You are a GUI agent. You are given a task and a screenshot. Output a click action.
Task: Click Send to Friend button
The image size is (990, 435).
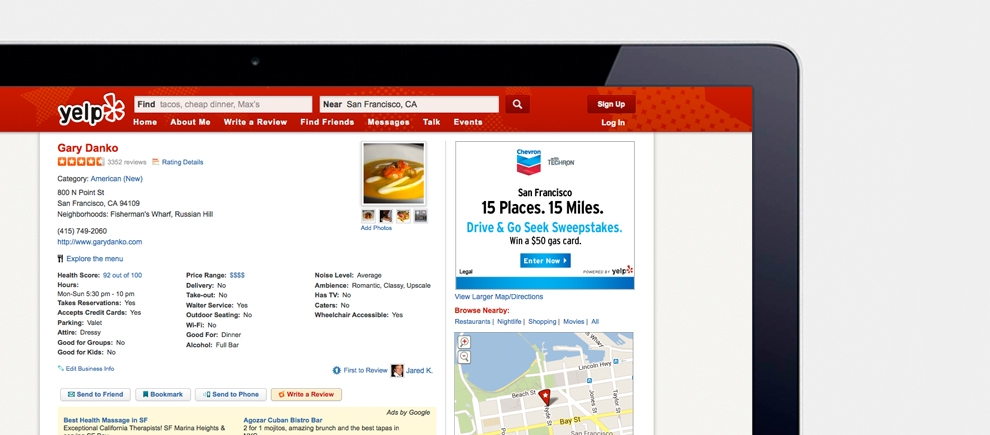[x=95, y=395]
